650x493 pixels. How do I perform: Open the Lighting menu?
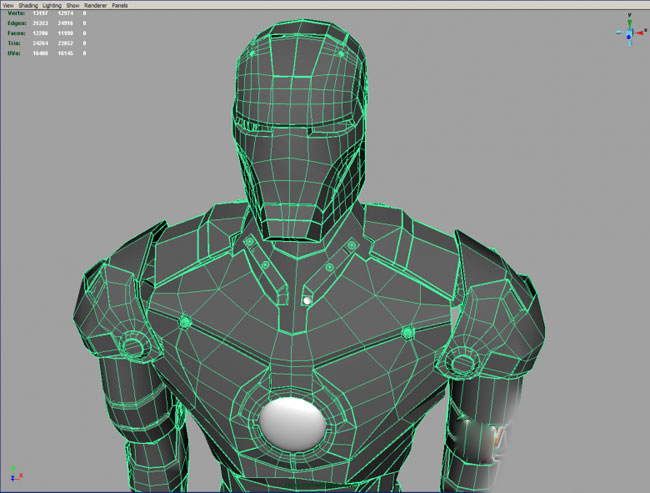click(x=52, y=5)
